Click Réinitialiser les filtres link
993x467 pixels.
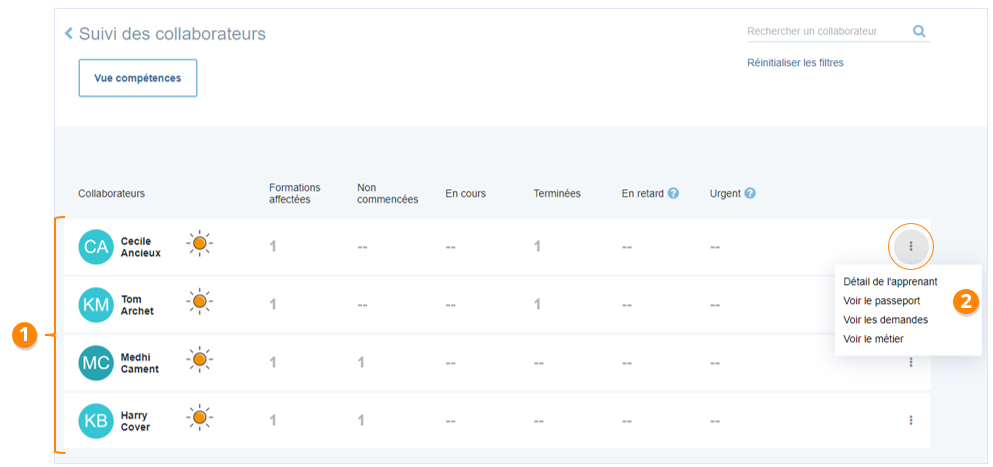click(795, 62)
